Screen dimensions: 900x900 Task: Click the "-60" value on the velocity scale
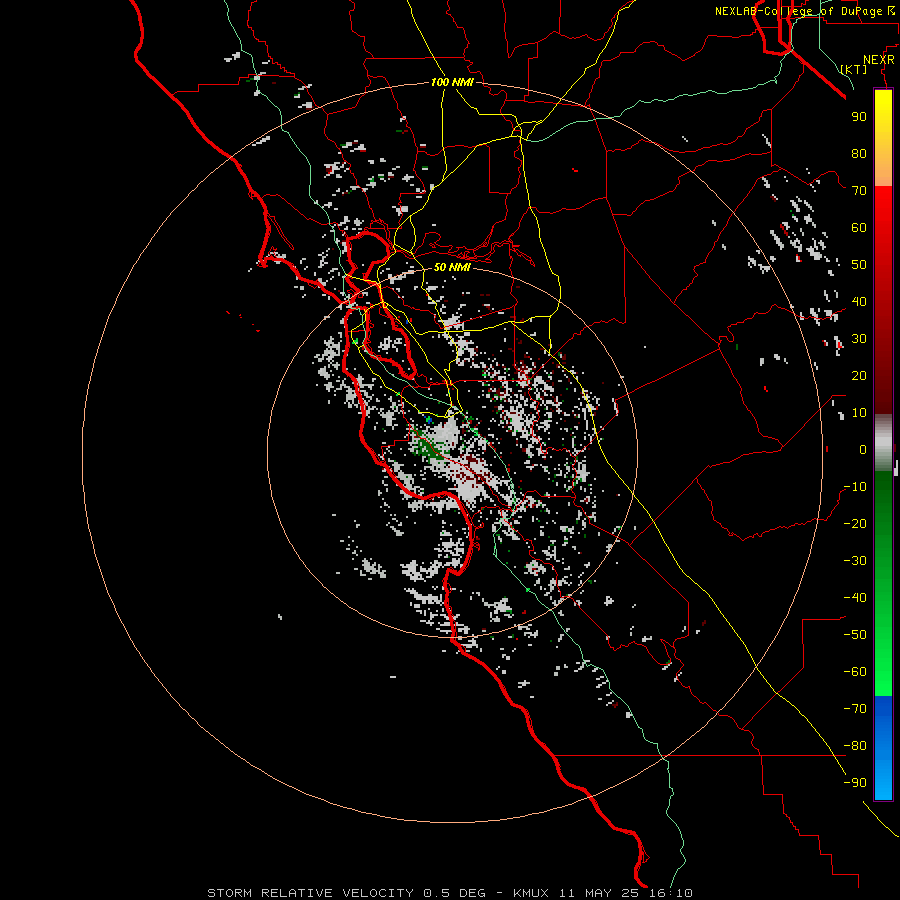(855, 672)
